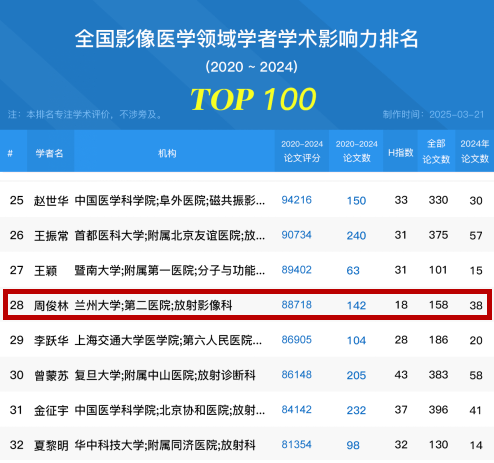Viewport: 494px width, 463px height.
Task: Click the # rank column header
Action: tap(10, 153)
